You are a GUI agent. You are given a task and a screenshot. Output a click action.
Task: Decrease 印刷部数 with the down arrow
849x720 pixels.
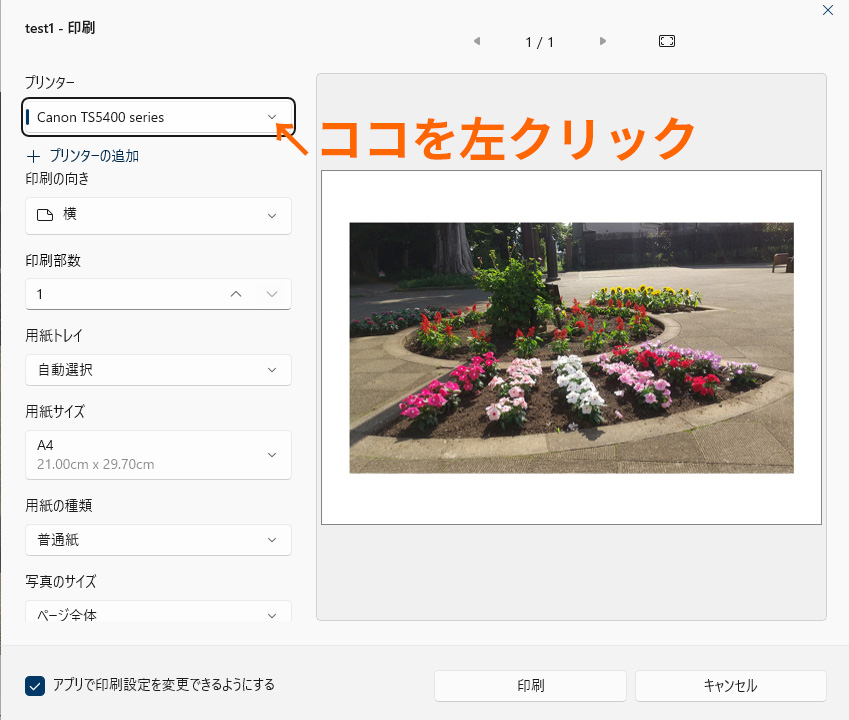click(x=272, y=294)
